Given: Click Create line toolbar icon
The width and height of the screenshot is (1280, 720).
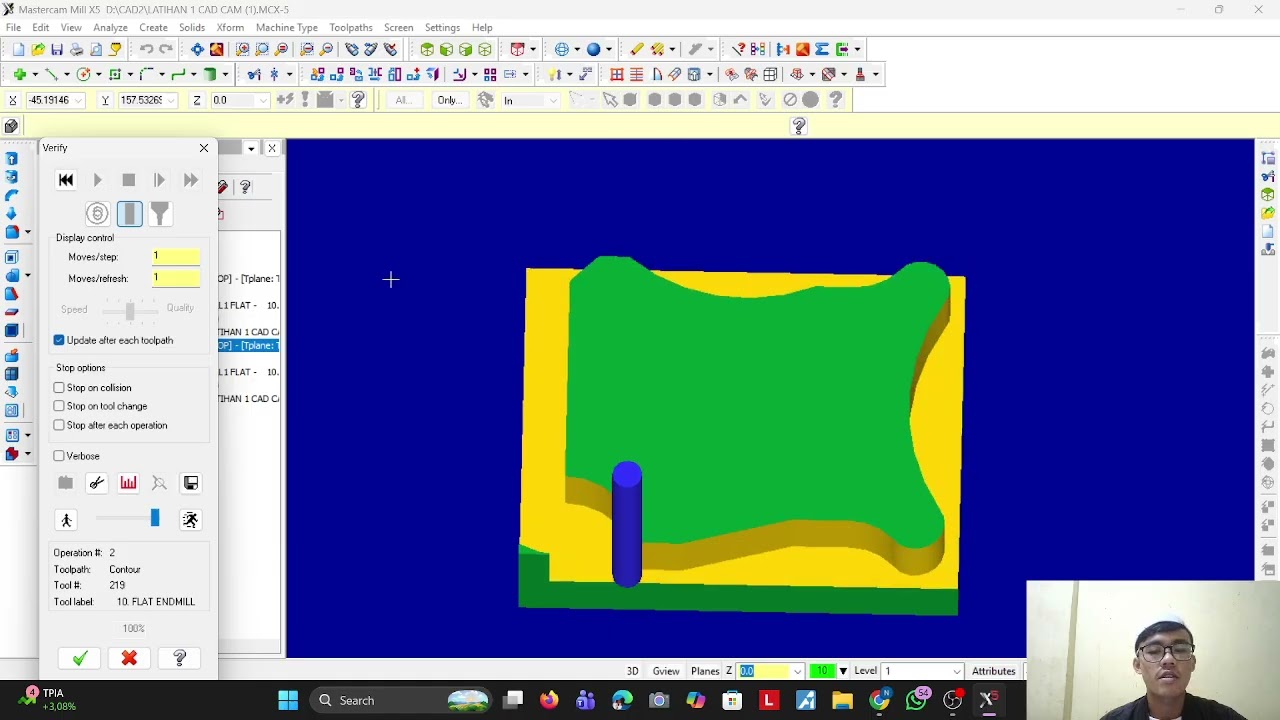Looking at the screenshot, I should pyautogui.click(x=51, y=74).
